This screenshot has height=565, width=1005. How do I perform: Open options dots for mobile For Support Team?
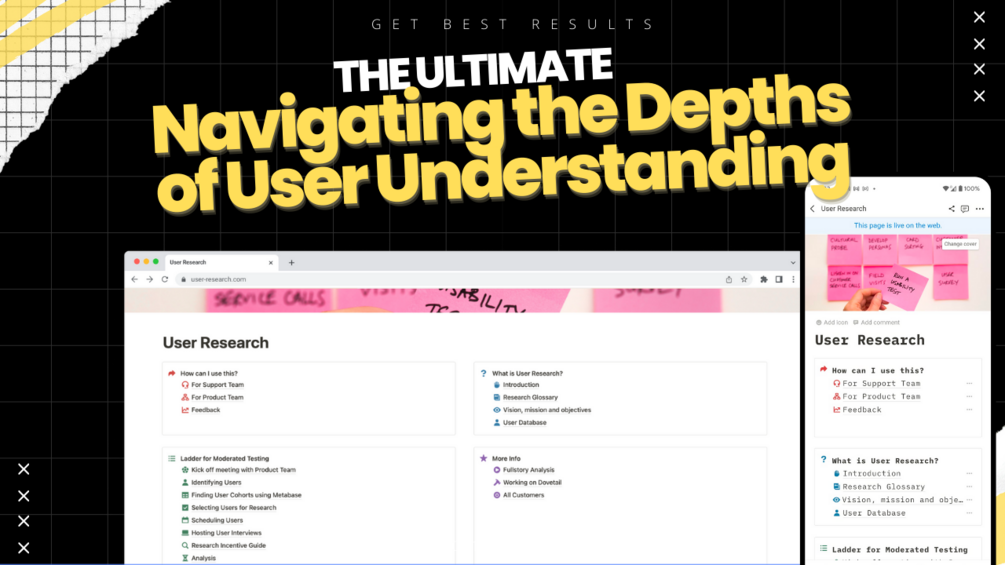(x=969, y=383)
